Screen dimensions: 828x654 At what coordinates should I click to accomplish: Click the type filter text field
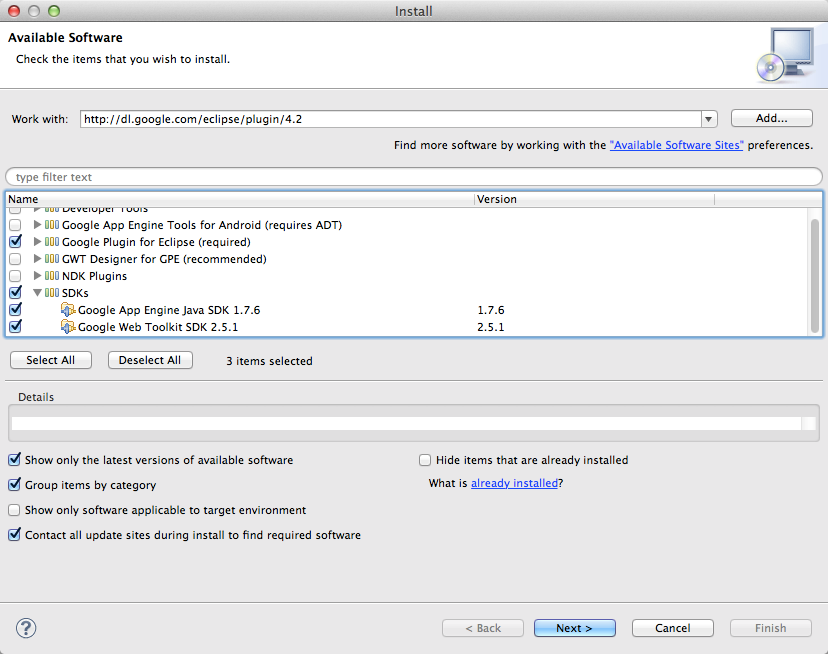click(412, 177)
